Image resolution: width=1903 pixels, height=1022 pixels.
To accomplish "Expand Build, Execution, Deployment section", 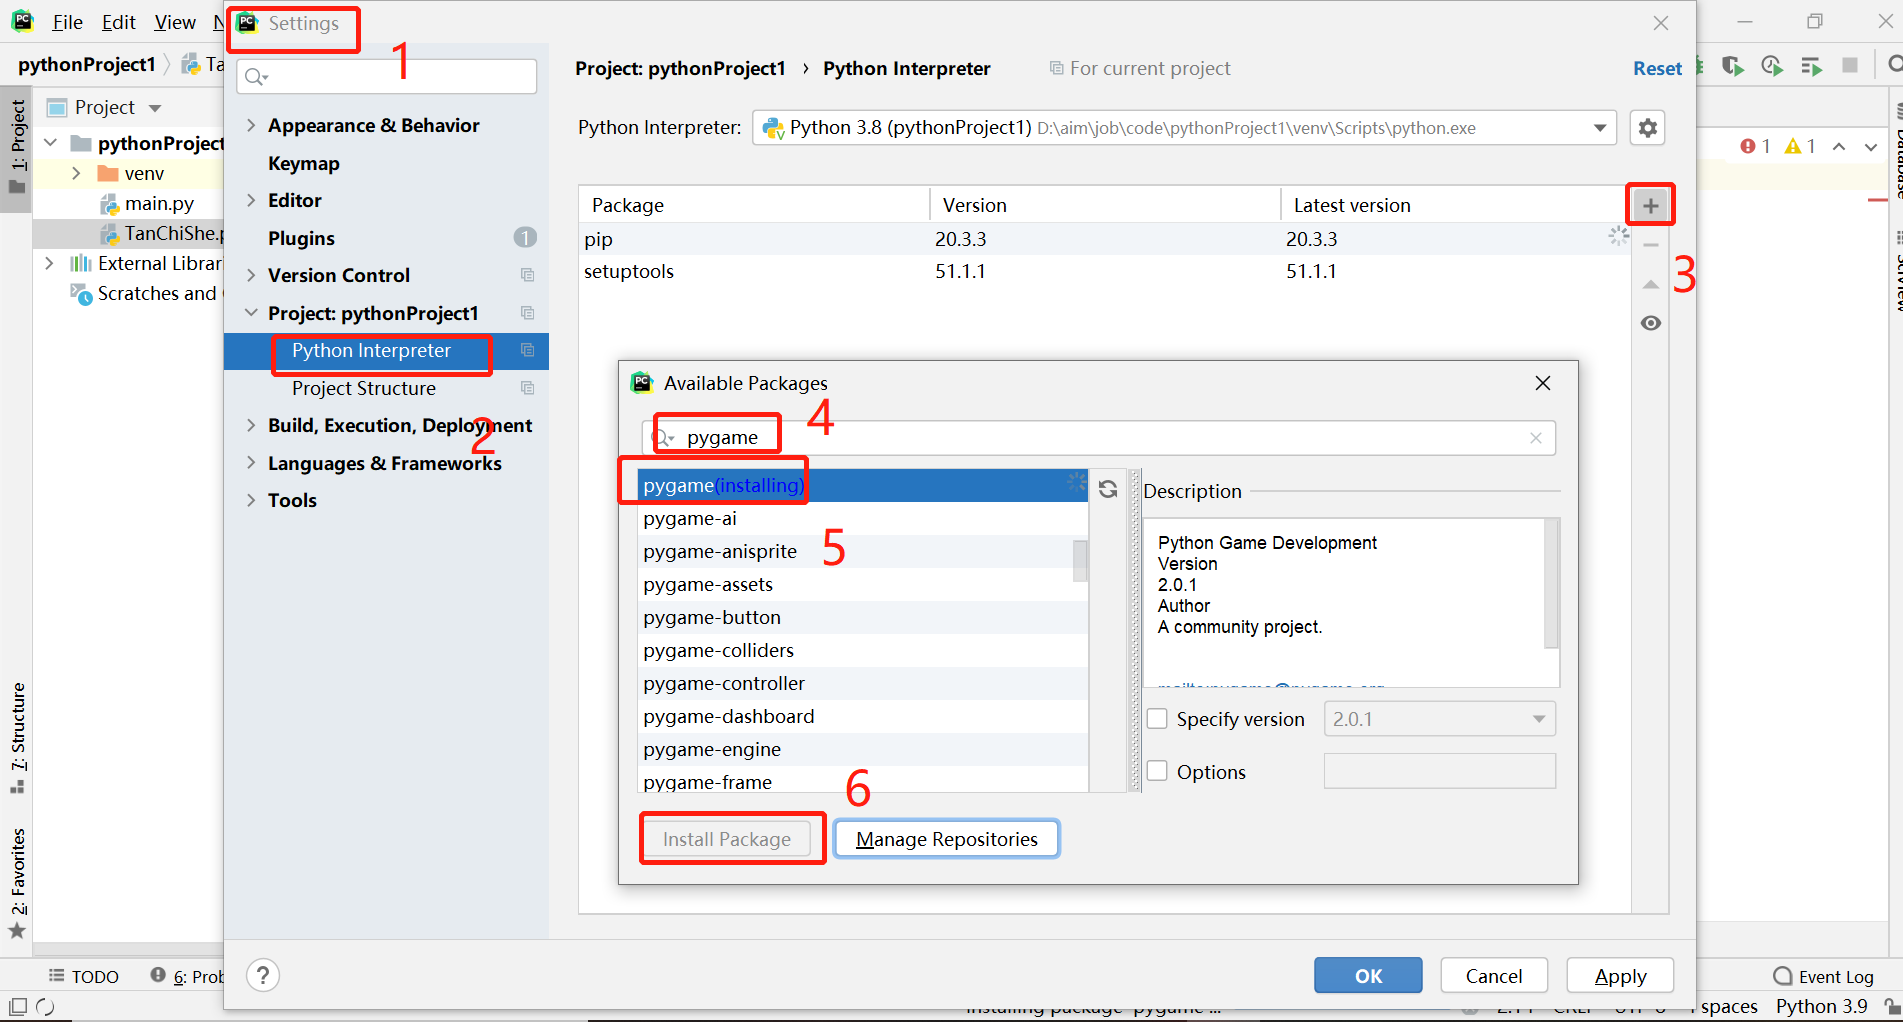I will [x=251, y=425].
